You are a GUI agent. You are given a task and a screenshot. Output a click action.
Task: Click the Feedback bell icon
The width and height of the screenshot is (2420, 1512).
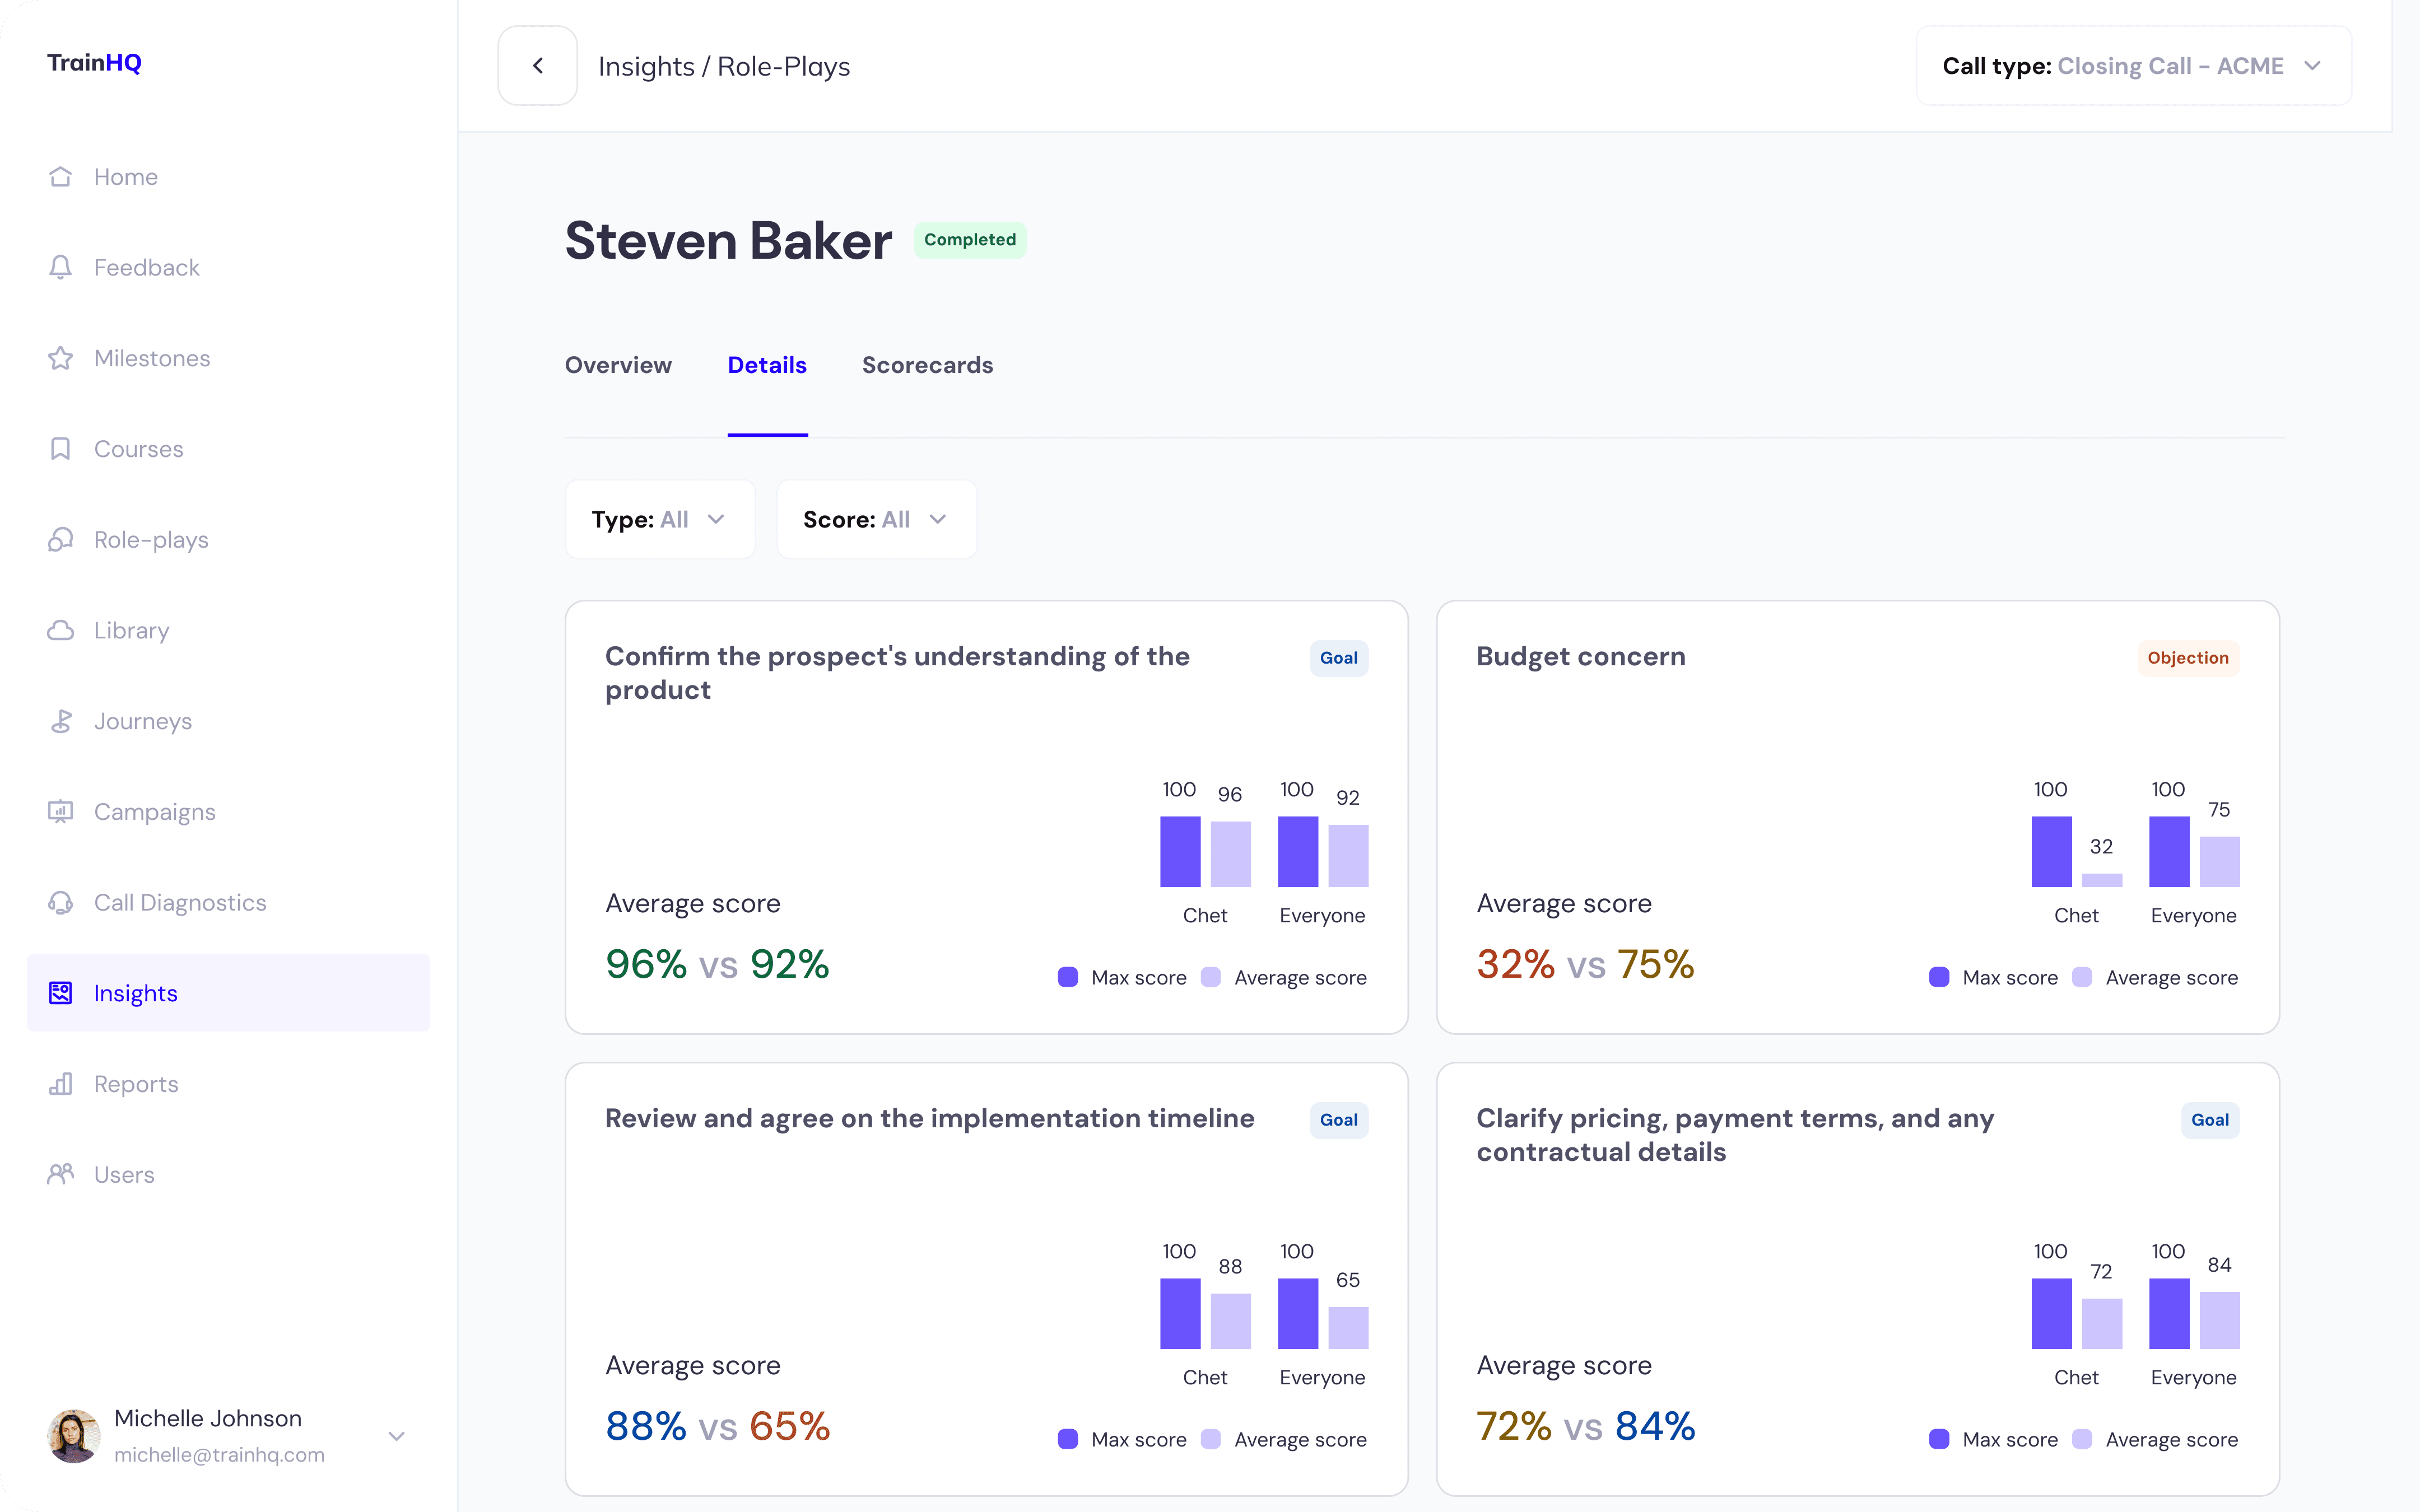61,267
